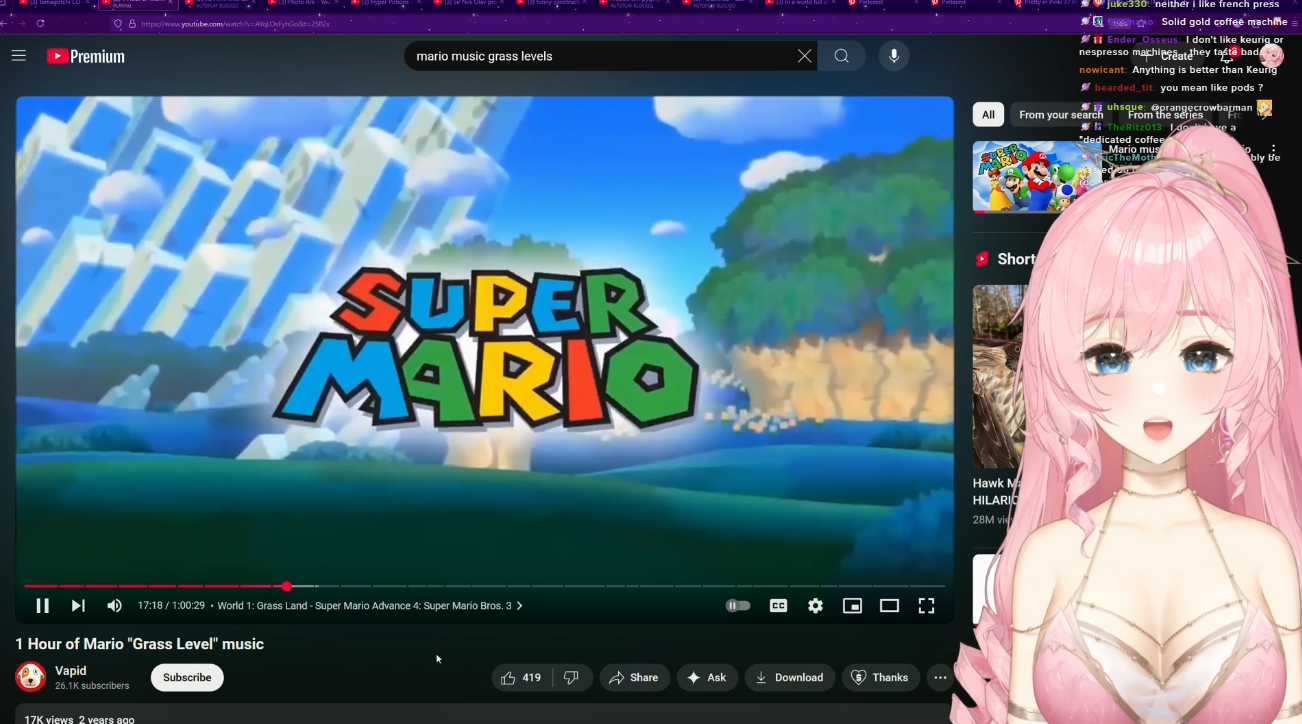The width and height of the screenshot is (1302, 724).
Task: Switch to theater mode
Action: (889, 606)
